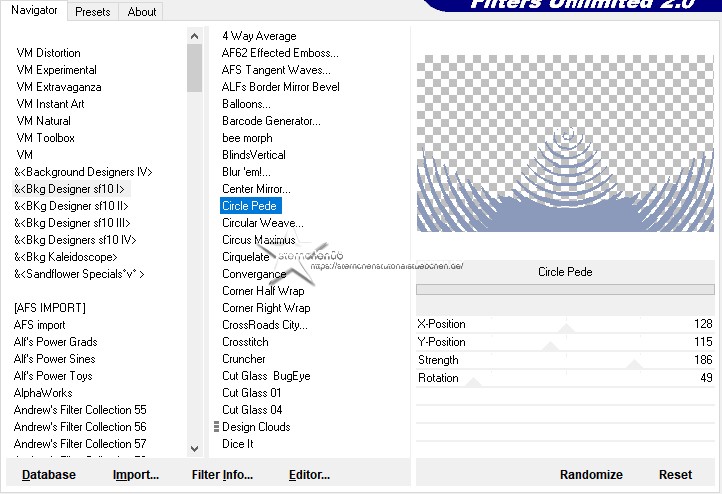
Task: Select Alf's Power Grads category
Action: point(55,342)
